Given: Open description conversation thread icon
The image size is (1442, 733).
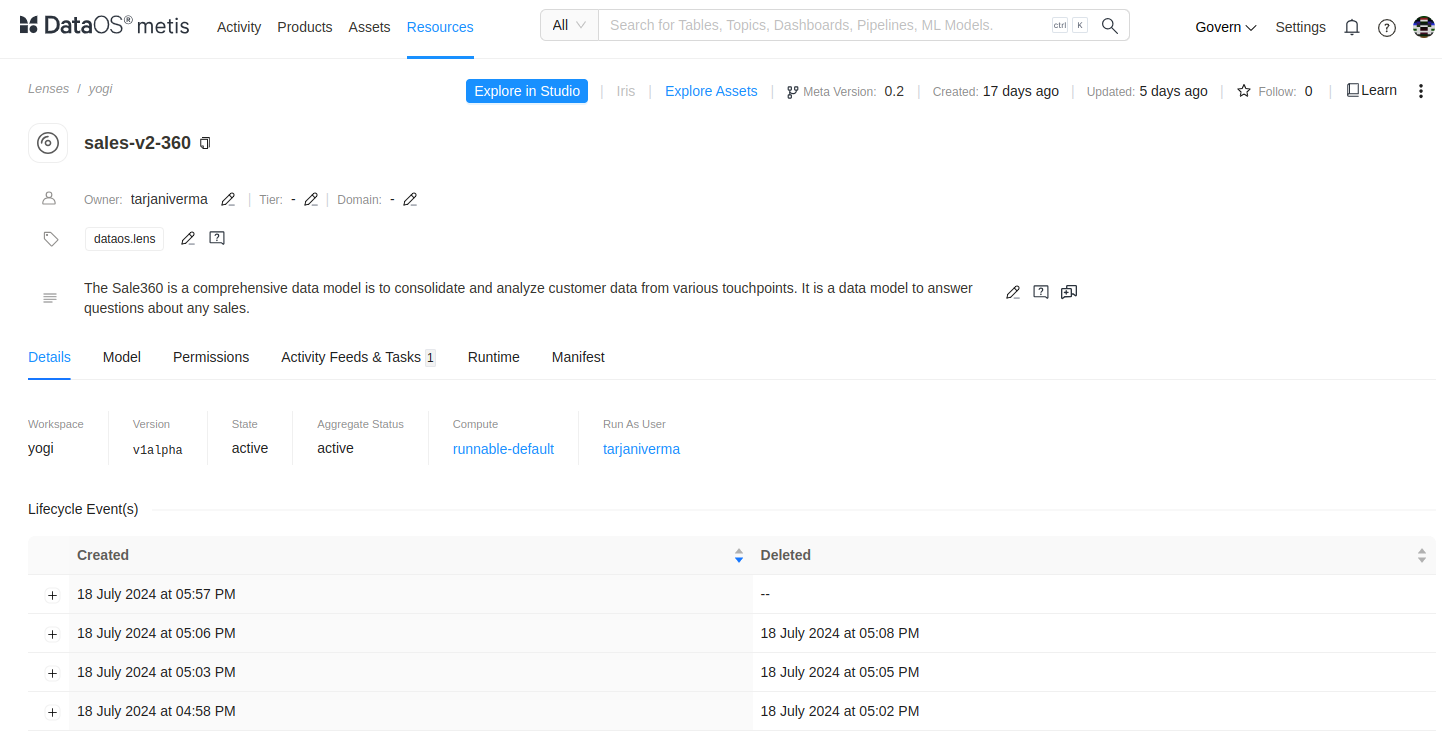Looking at the screenshot, I should (1069, 292).
